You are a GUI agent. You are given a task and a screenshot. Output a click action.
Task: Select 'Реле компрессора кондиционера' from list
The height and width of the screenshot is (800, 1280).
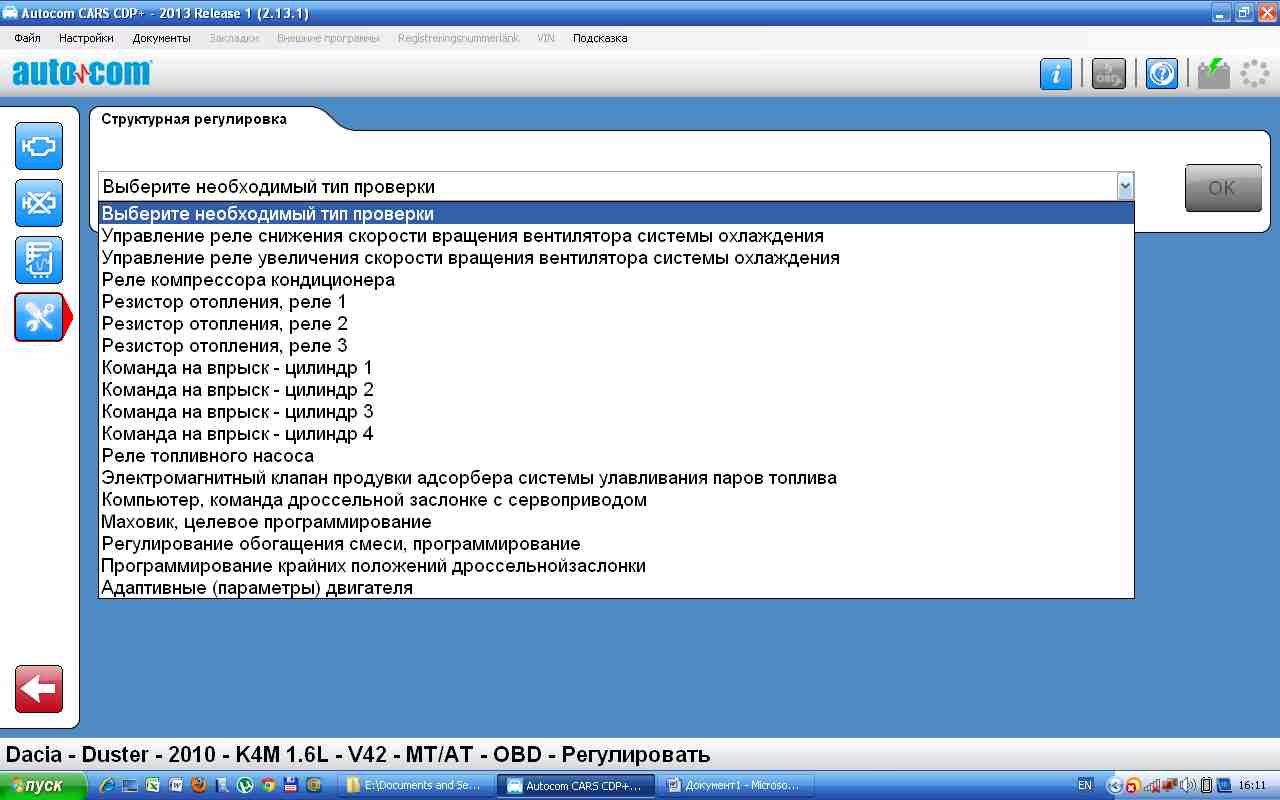tap(248, 280)
